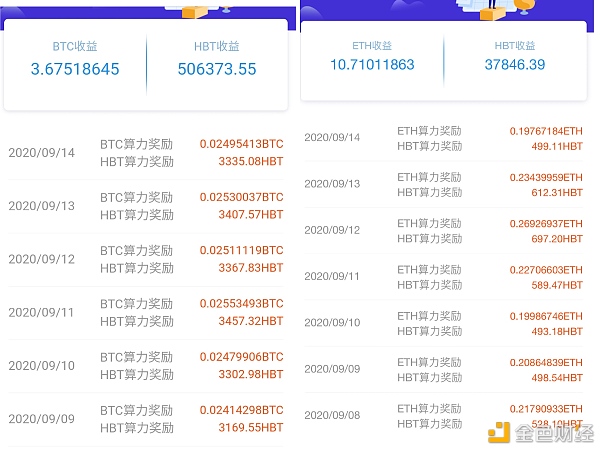Click date 2020/09/12 in the ETH list
The width and height of the screenshot is (600, 449).
tap(332, 230)
